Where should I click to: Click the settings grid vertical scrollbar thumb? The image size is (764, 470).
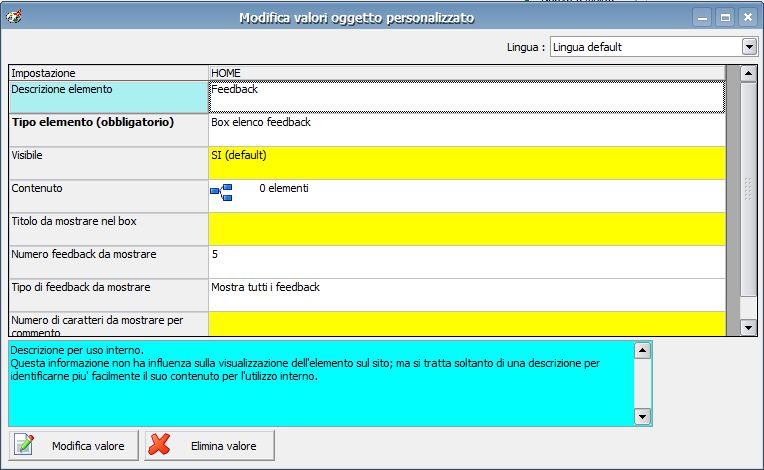[x=748, y=189]
